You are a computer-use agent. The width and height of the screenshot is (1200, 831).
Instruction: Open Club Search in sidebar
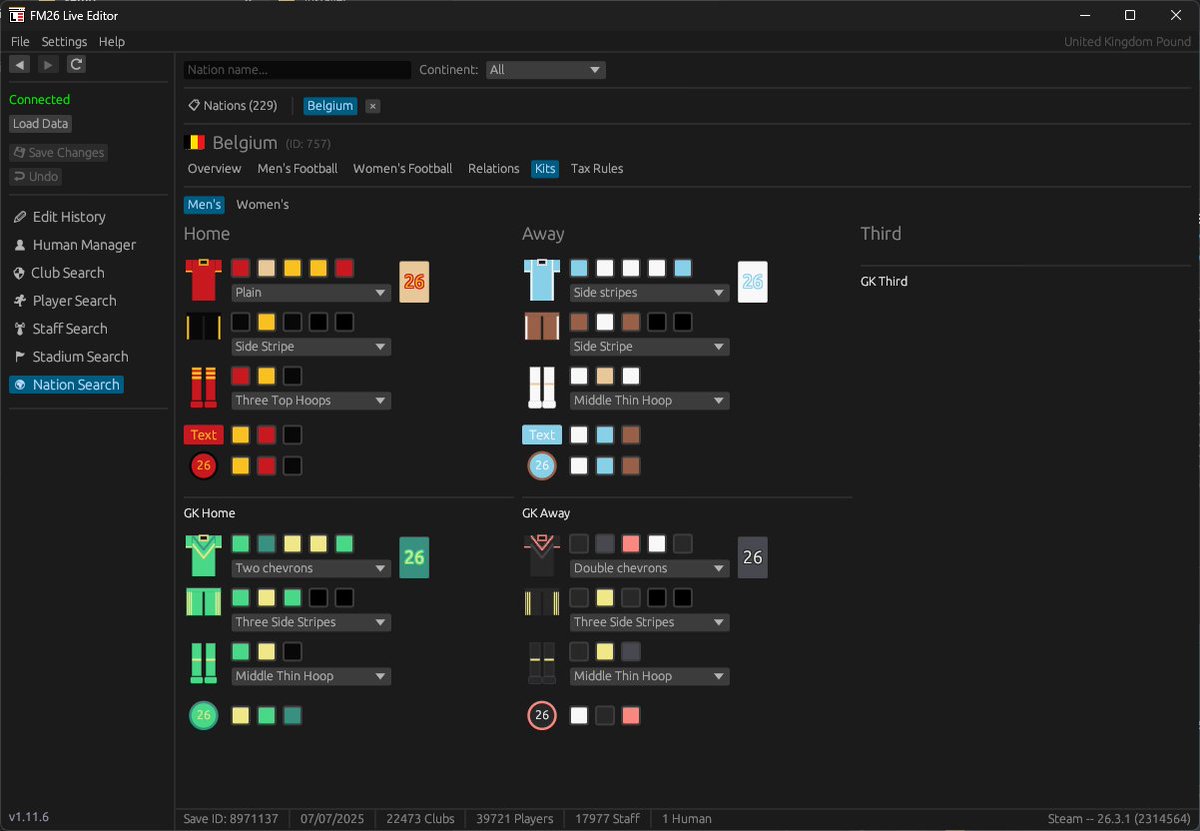(57, 273)
